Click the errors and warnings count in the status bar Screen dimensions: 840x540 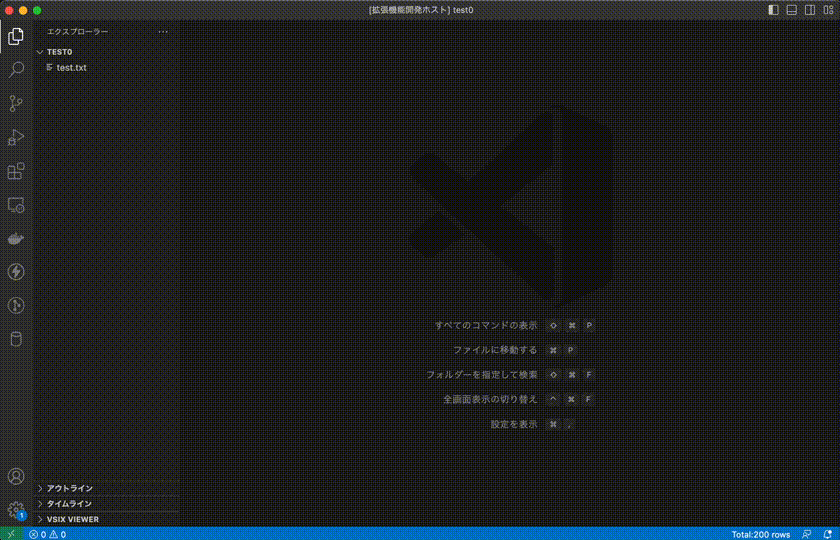click(48, 534)
